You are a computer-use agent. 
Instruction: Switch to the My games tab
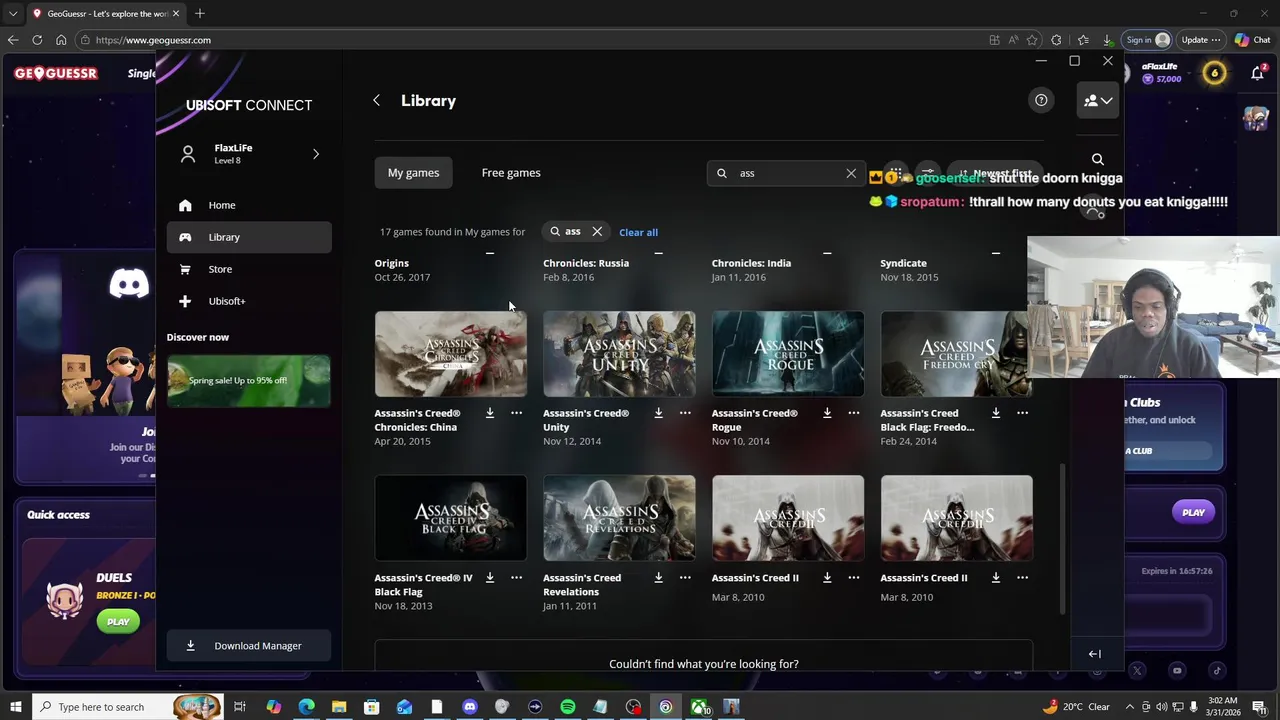pyautogui.click(x=413, y=173)
